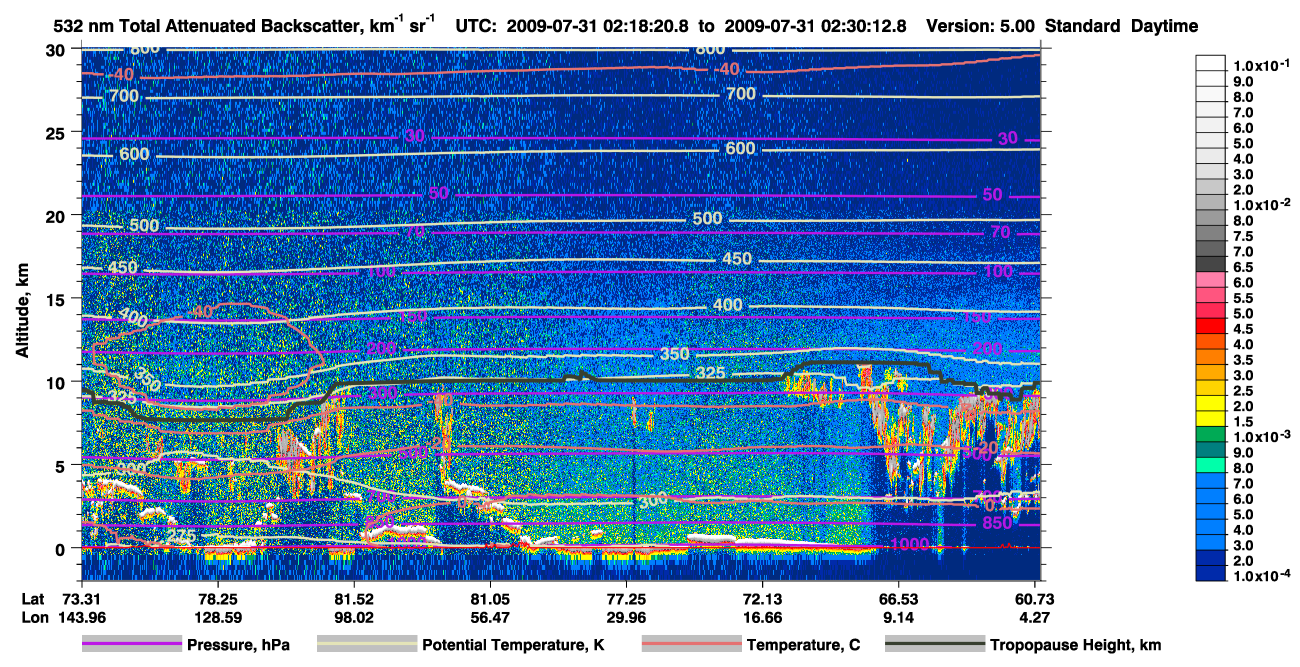Click the 'Lat' row label
Image resolution: width=1300 pixels, height=667 pixels.
pyautogui.click(x=32, y=598)
